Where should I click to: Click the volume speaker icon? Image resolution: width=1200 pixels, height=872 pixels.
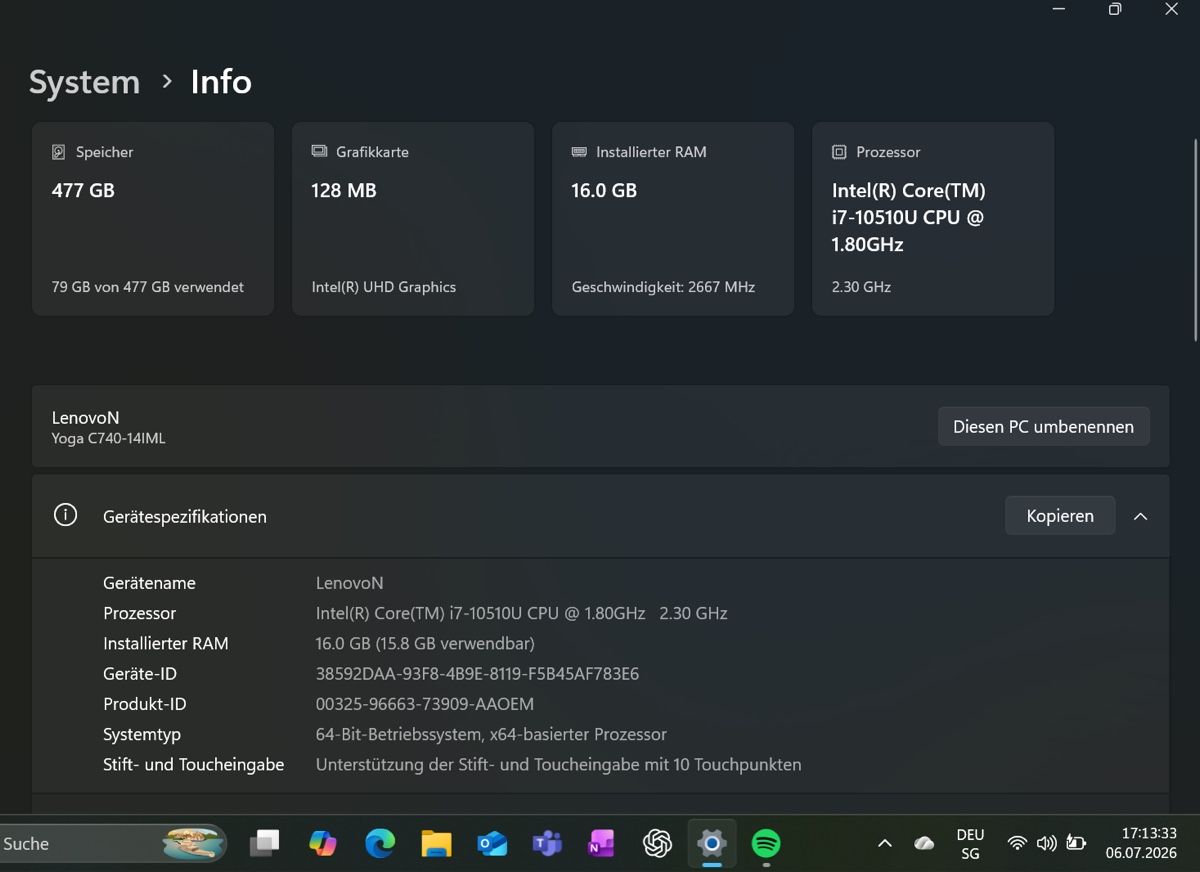point(1046,844)
